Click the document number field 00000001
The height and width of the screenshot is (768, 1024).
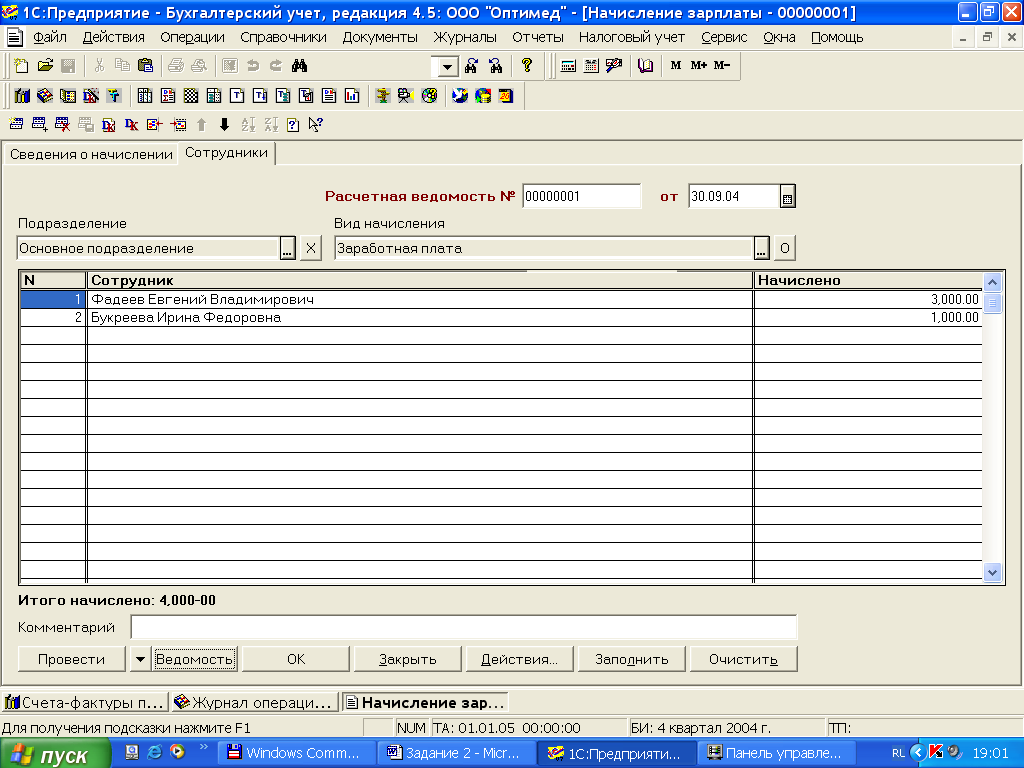581,196
